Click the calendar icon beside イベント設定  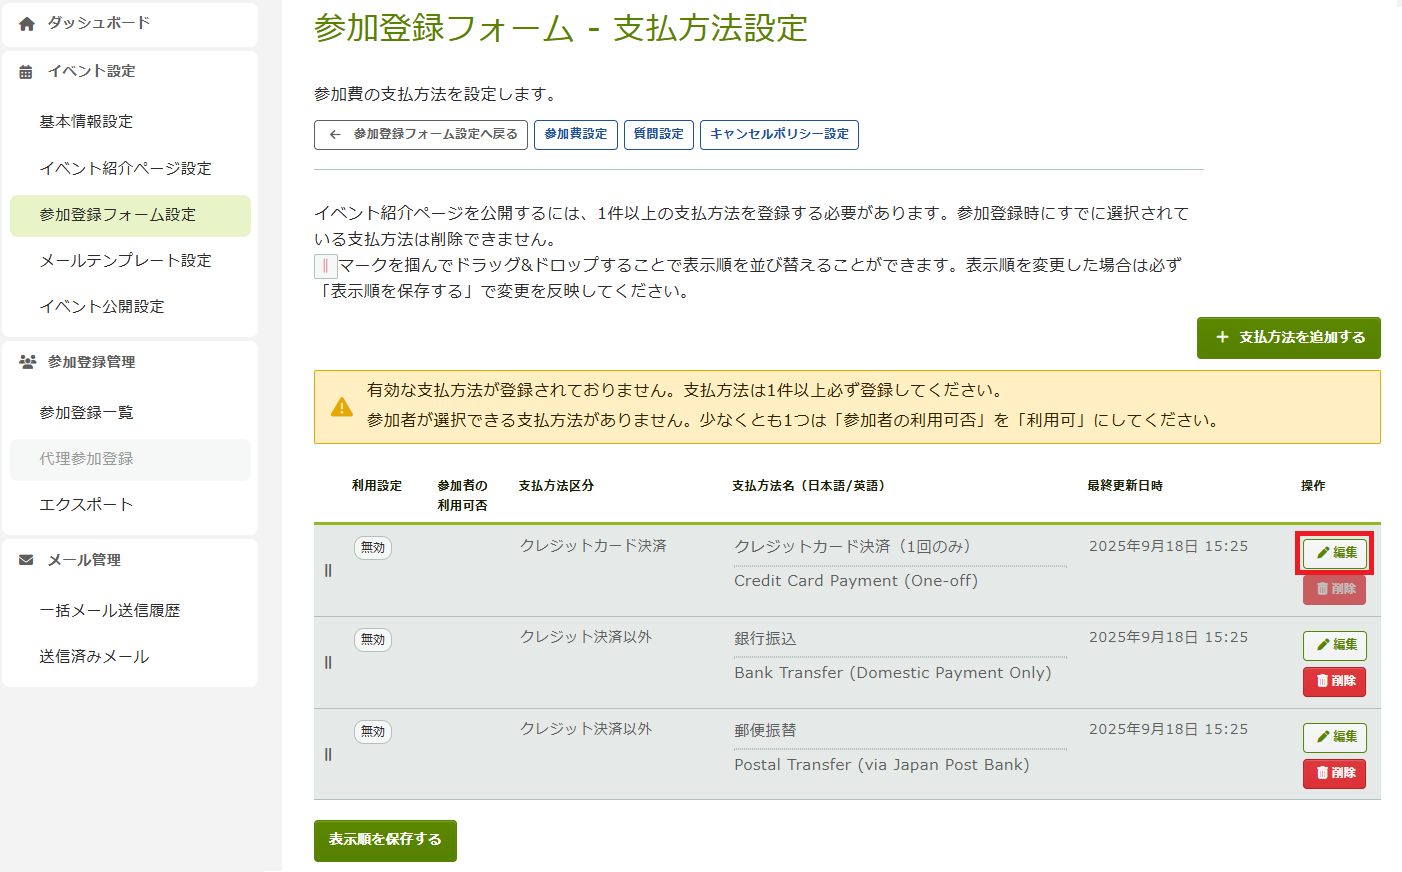pyautogui.click(x=26, y=72)
